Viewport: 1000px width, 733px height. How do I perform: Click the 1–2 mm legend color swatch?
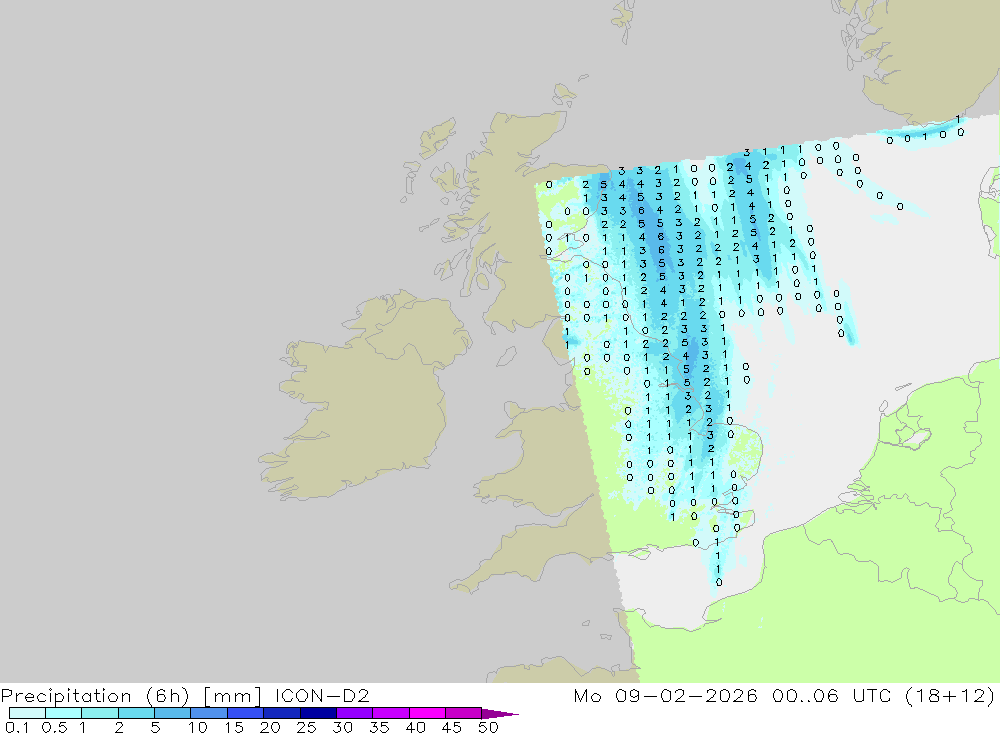(99, 713)
